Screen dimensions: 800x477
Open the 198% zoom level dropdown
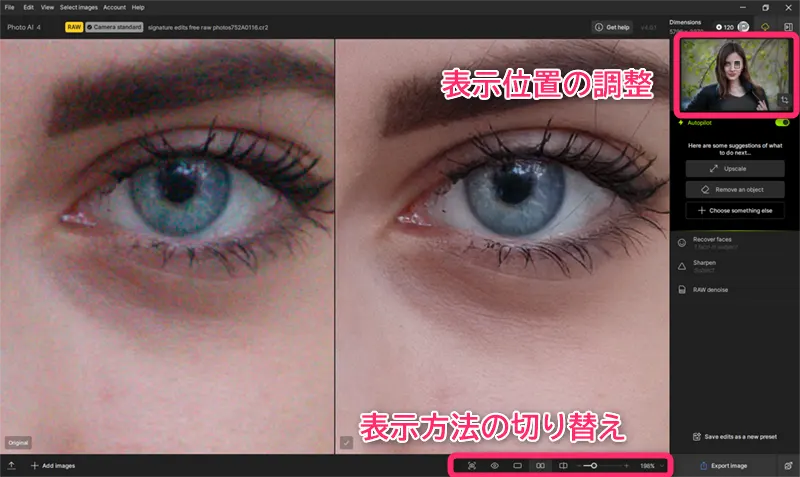coord(652,466)
